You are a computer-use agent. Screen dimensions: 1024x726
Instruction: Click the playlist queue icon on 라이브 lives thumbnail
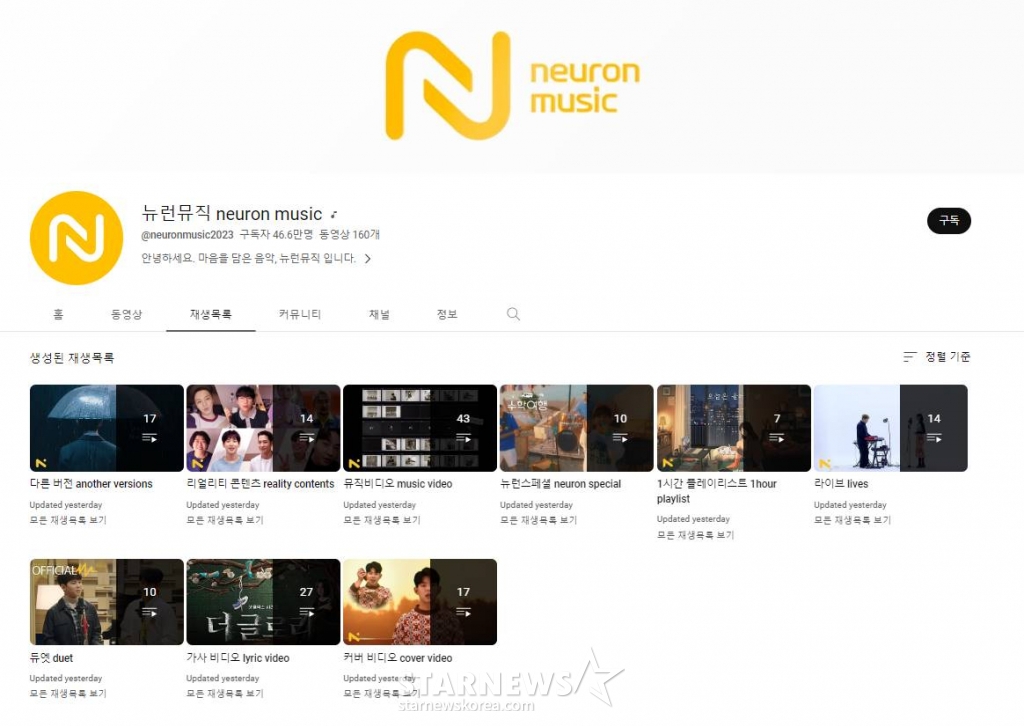pyautogui.click(x=934, y=438)
